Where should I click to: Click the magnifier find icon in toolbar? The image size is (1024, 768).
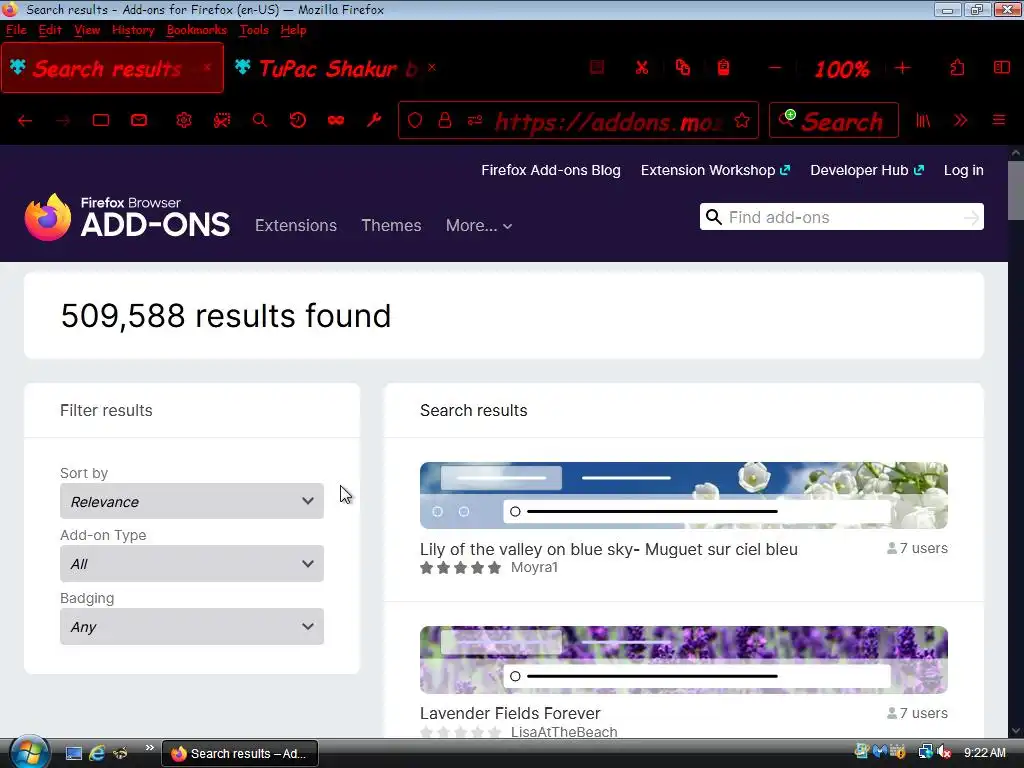coord(260,120)
